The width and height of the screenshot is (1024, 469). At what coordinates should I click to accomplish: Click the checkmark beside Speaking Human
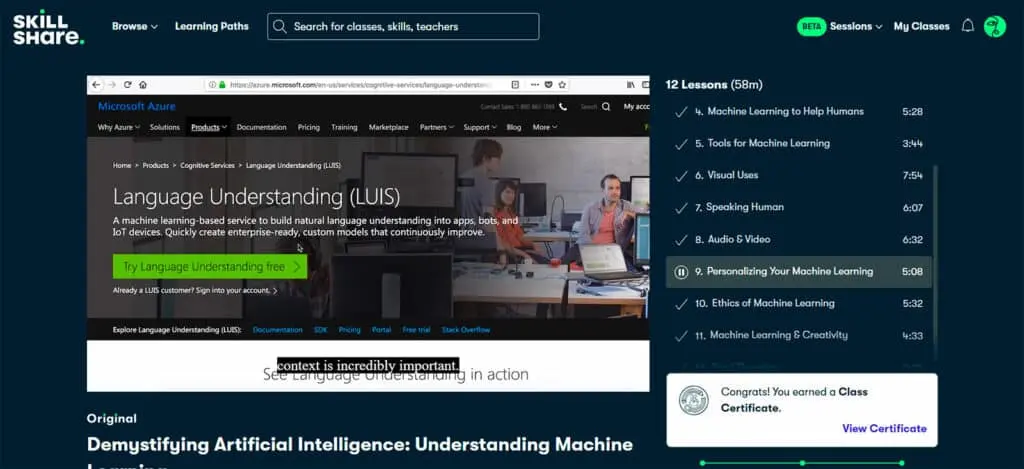click(681, 208)
